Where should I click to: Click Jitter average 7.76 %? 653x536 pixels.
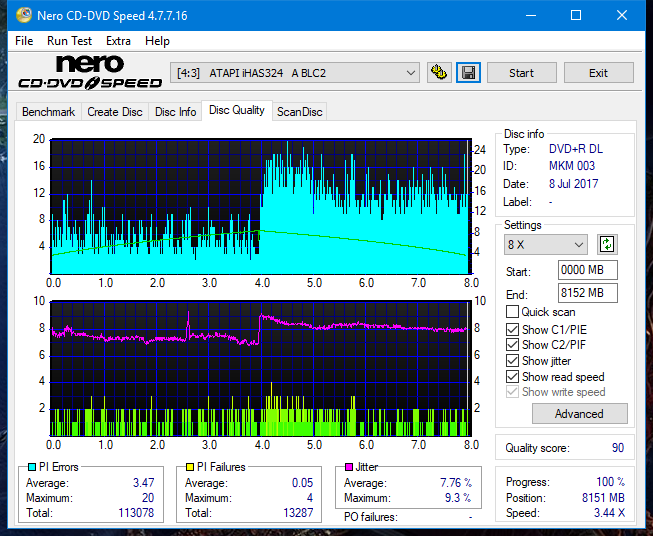(x=456, y=483)
